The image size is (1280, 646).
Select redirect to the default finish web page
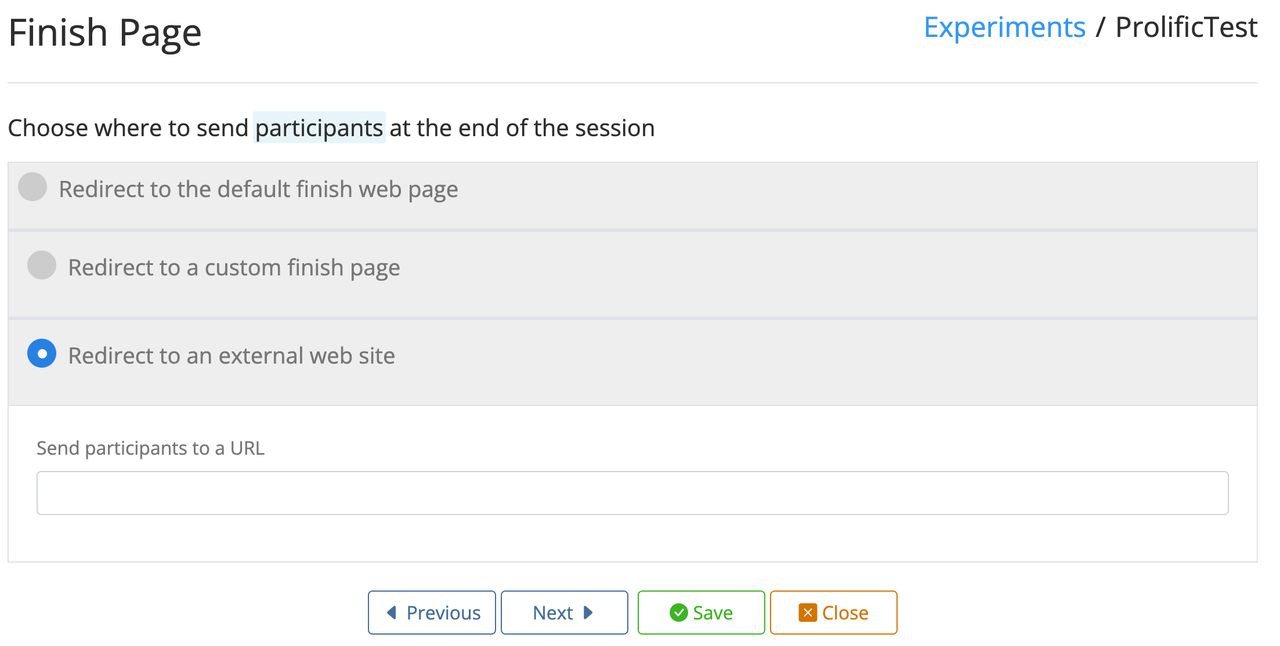31,186
